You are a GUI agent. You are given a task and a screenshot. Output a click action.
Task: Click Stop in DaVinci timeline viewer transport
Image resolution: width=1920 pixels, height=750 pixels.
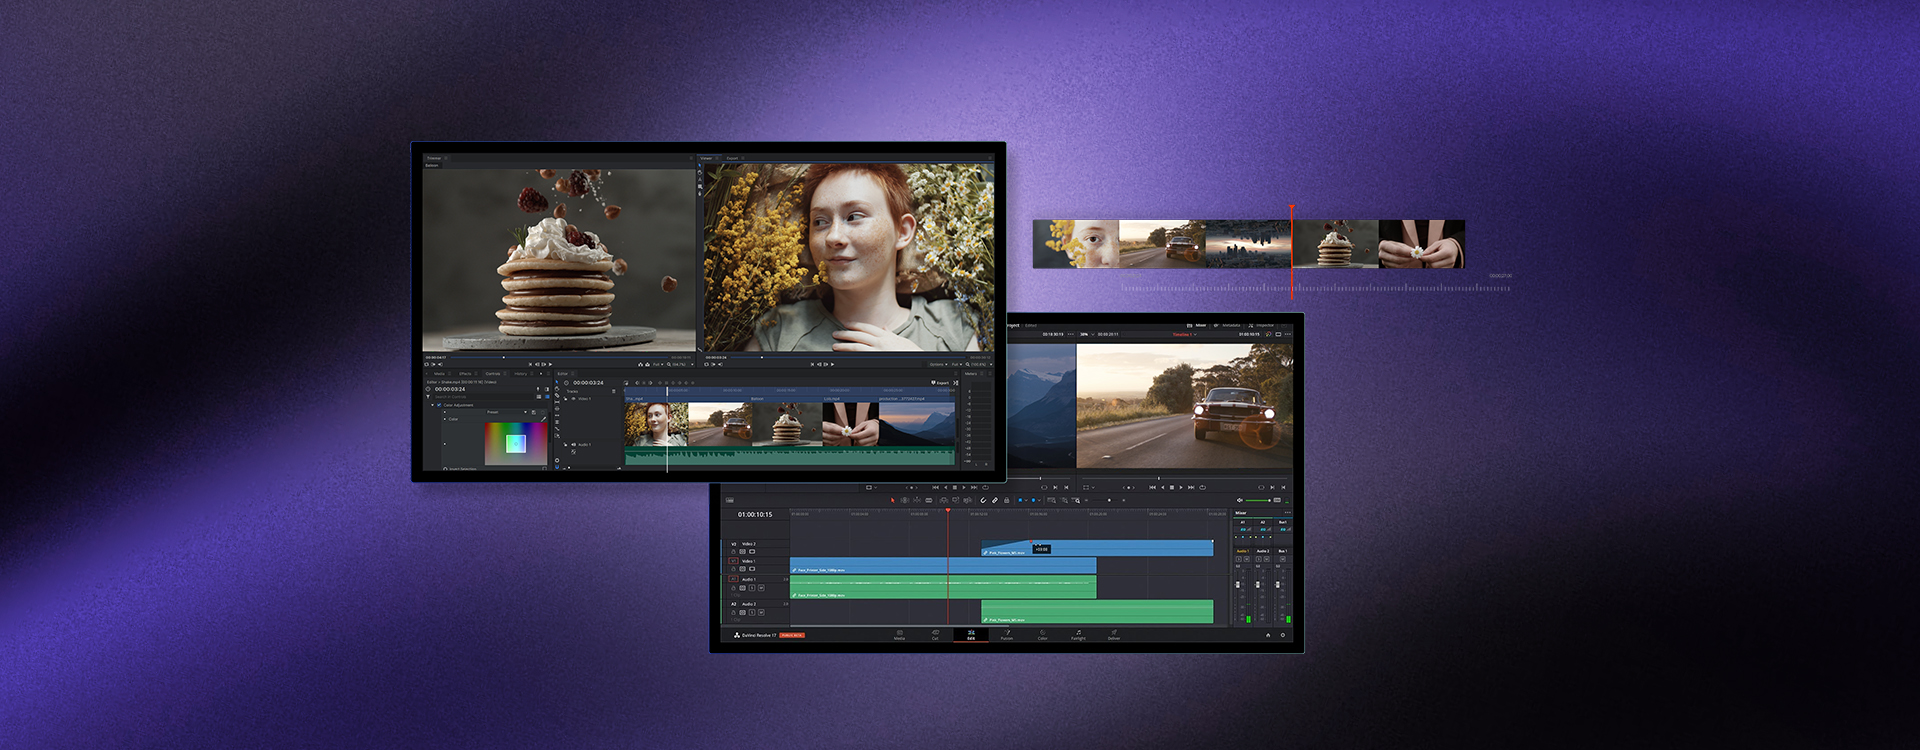(1172, 487)
